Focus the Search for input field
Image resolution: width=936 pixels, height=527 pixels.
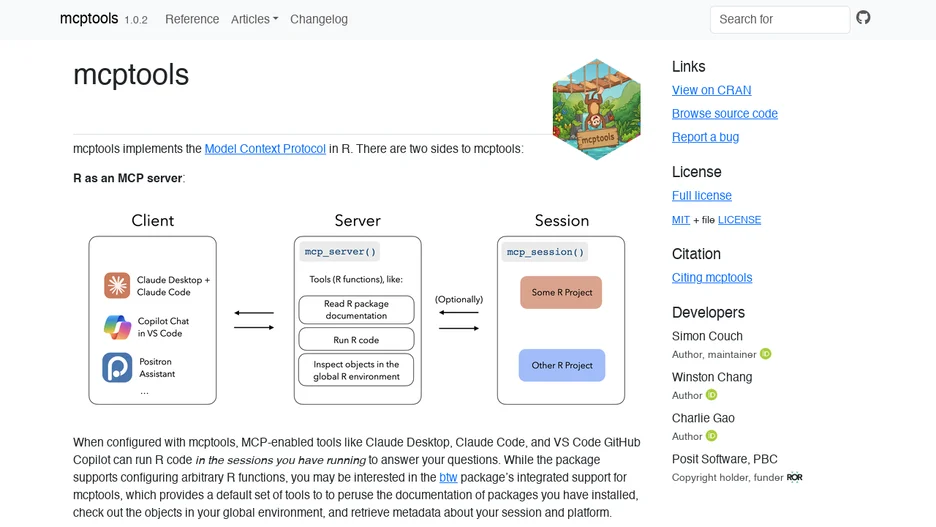point(780,19)
